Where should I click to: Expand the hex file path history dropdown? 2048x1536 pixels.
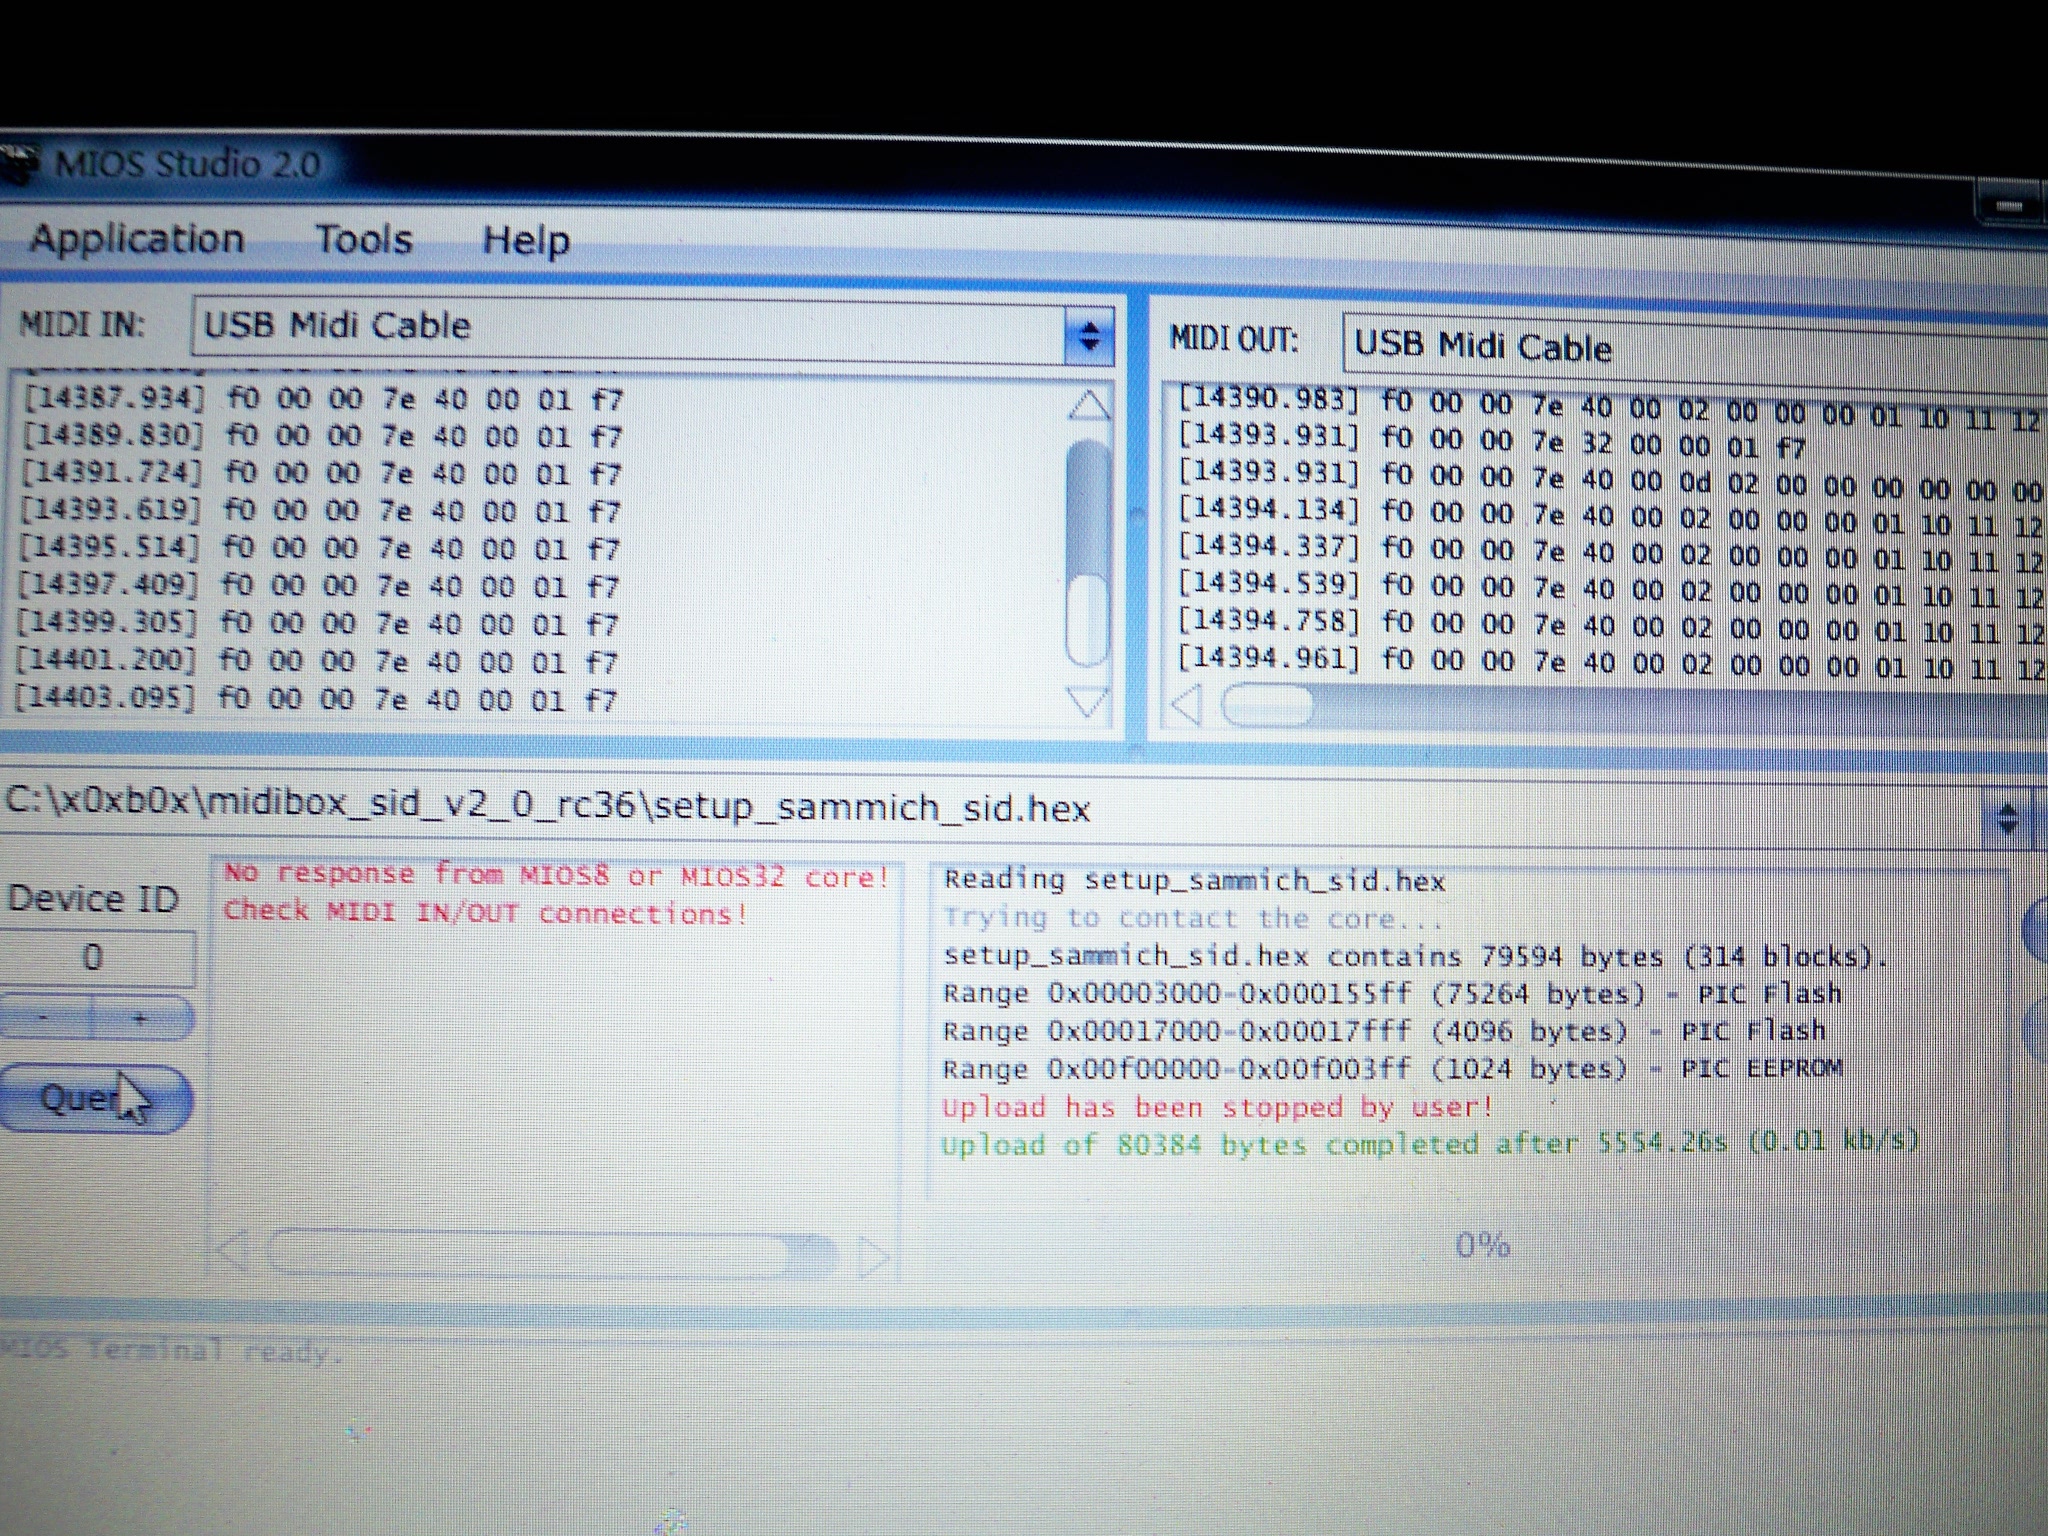pos(2006,820)
